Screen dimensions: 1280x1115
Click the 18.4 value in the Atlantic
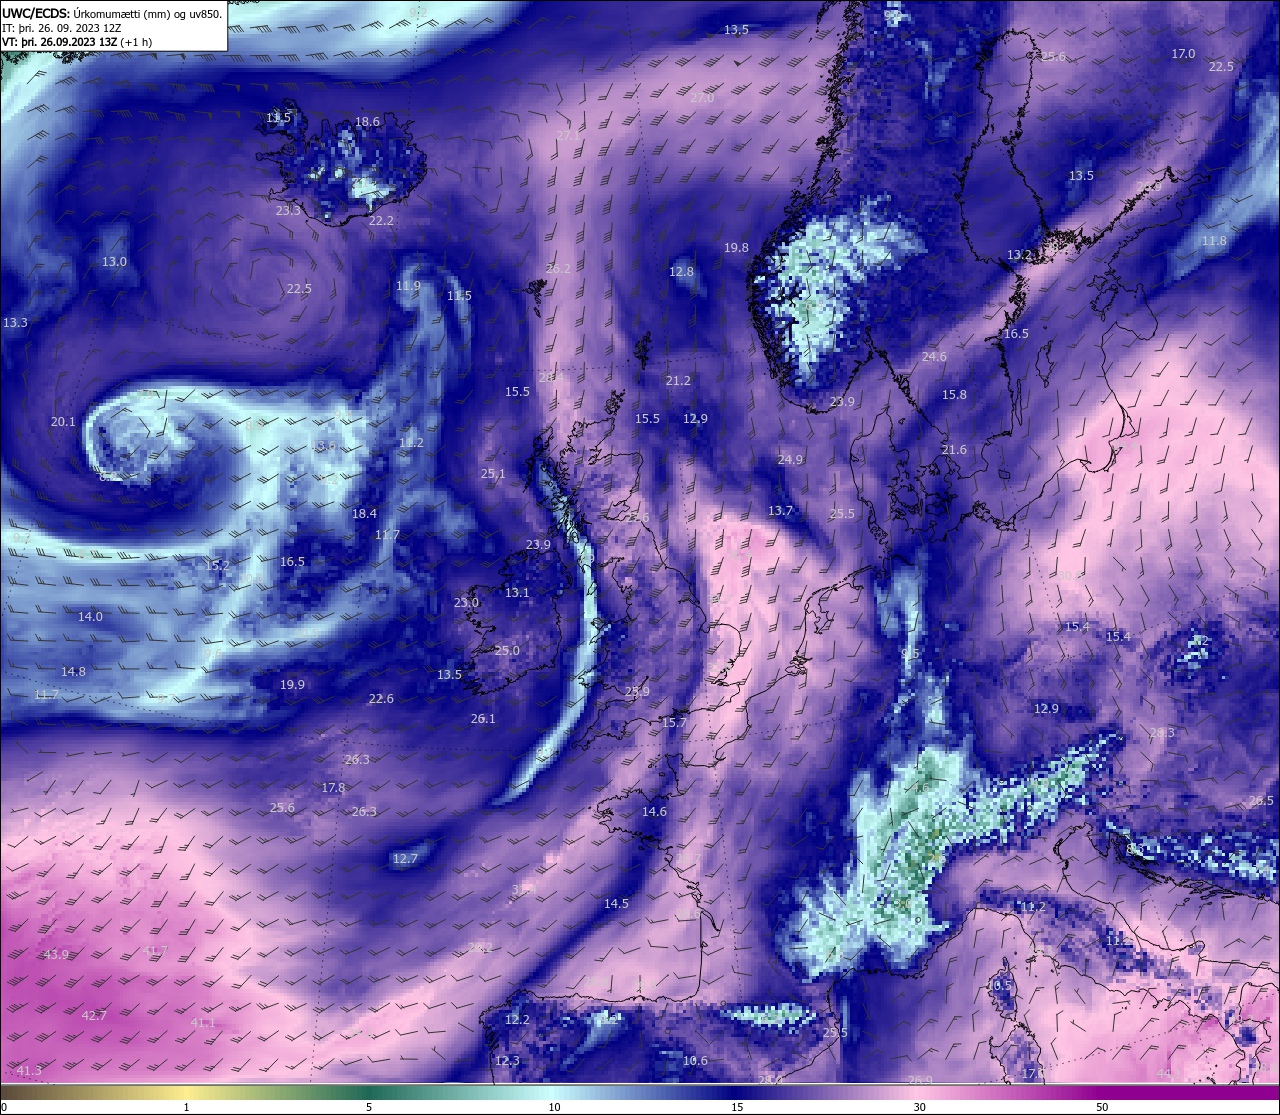(x=364, y=513)
